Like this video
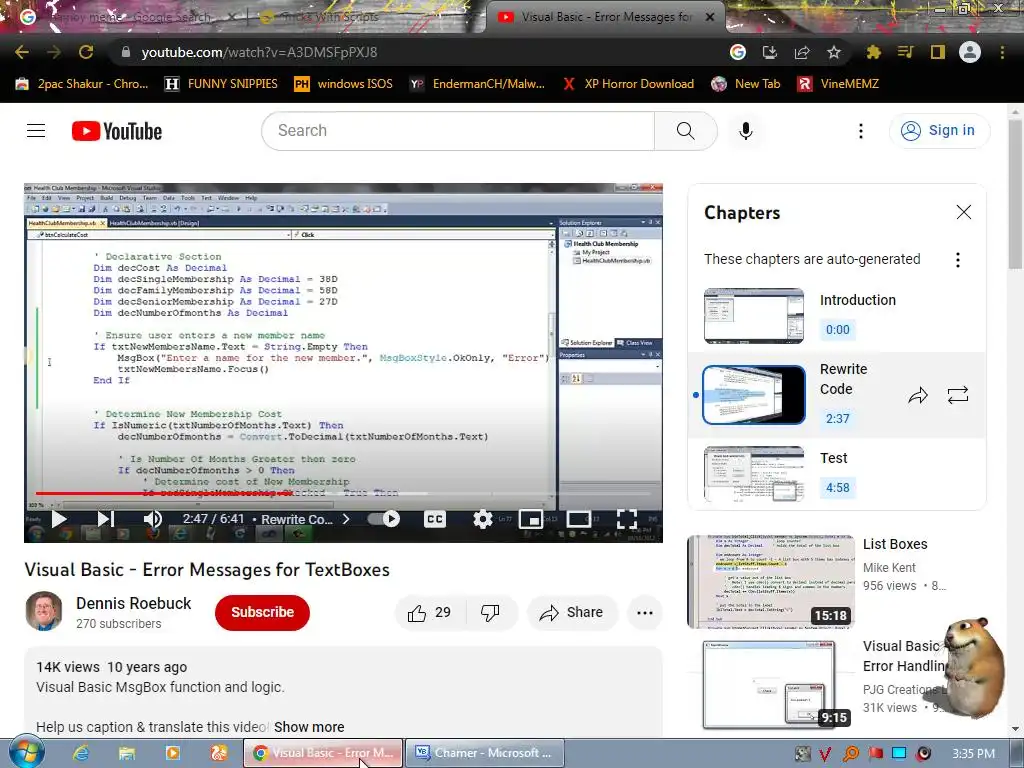This screenshot has height=768, width=1024. 430,613
